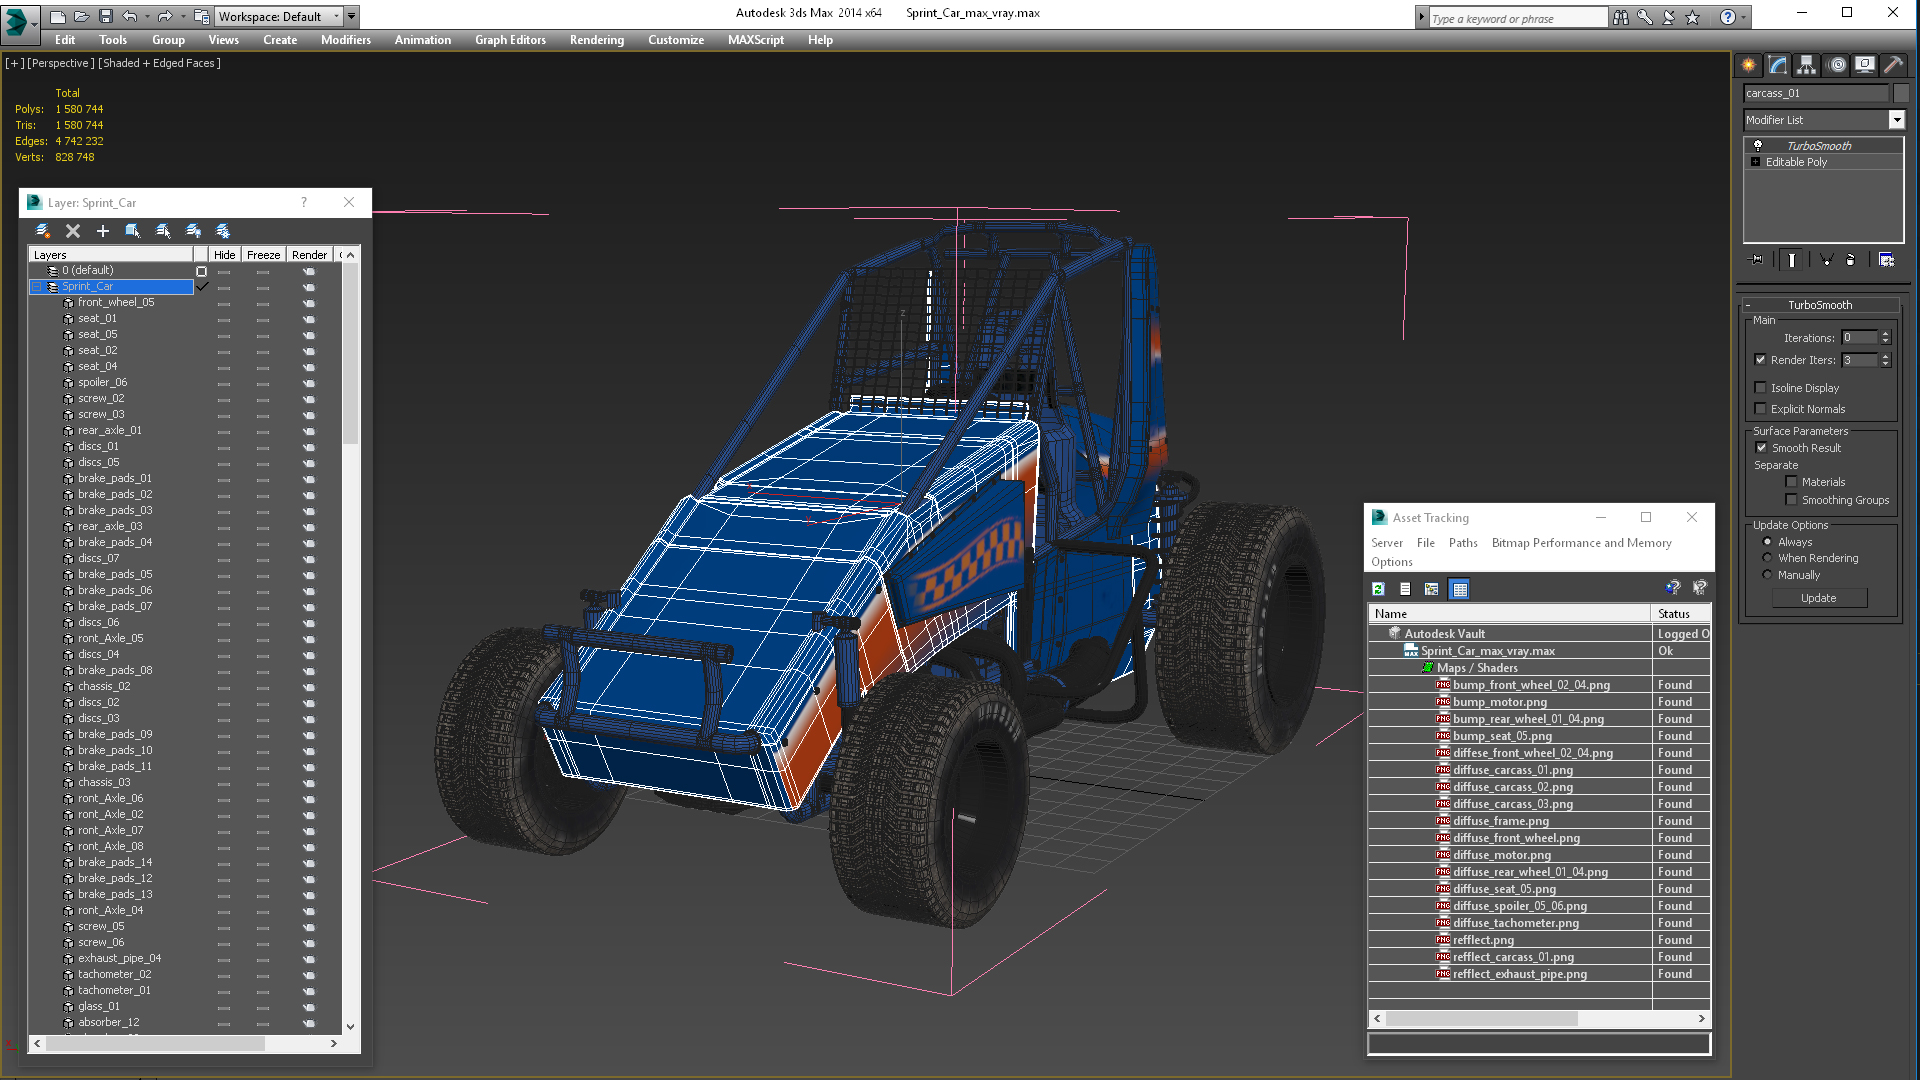Toggle Show End Result icon below modifier stack
The width and height of the screenshot is (1920, 1080).
tap(1792, 260)
